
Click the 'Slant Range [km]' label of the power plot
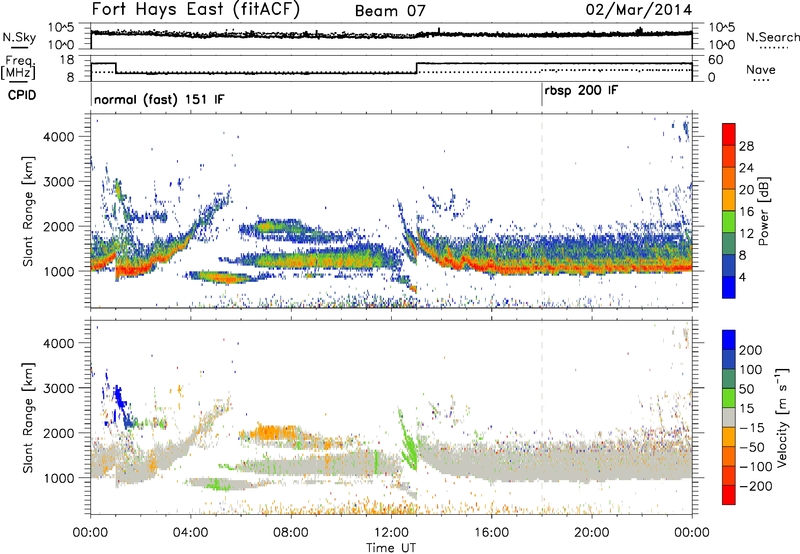click(28, 211)
